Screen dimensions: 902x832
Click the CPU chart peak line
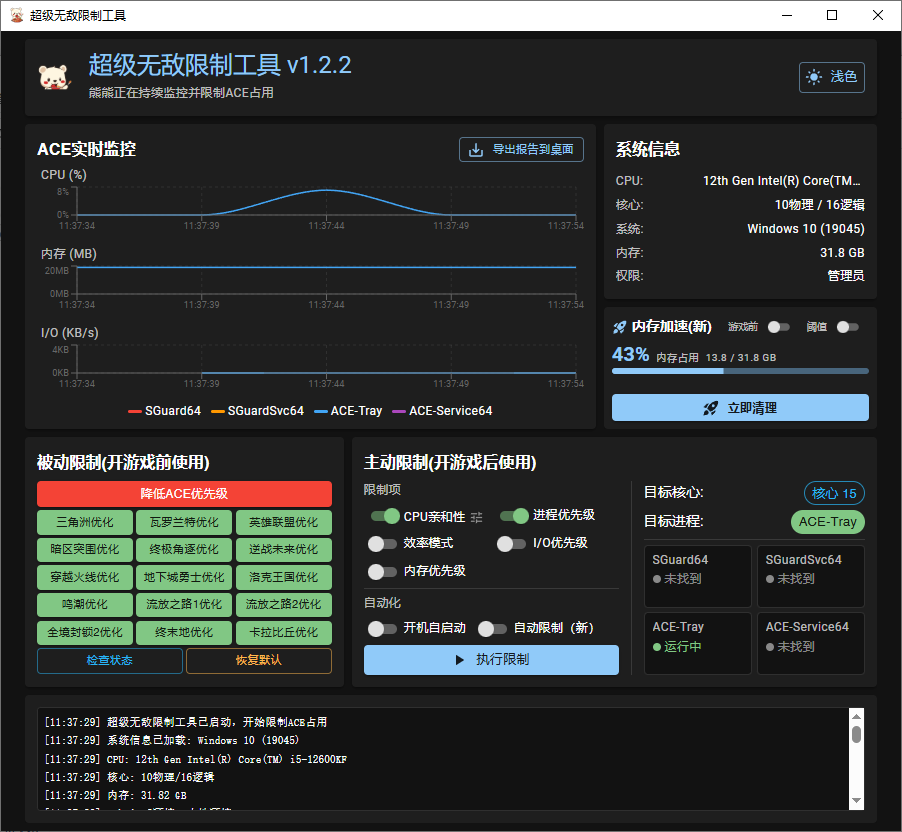tap(326, 190)
